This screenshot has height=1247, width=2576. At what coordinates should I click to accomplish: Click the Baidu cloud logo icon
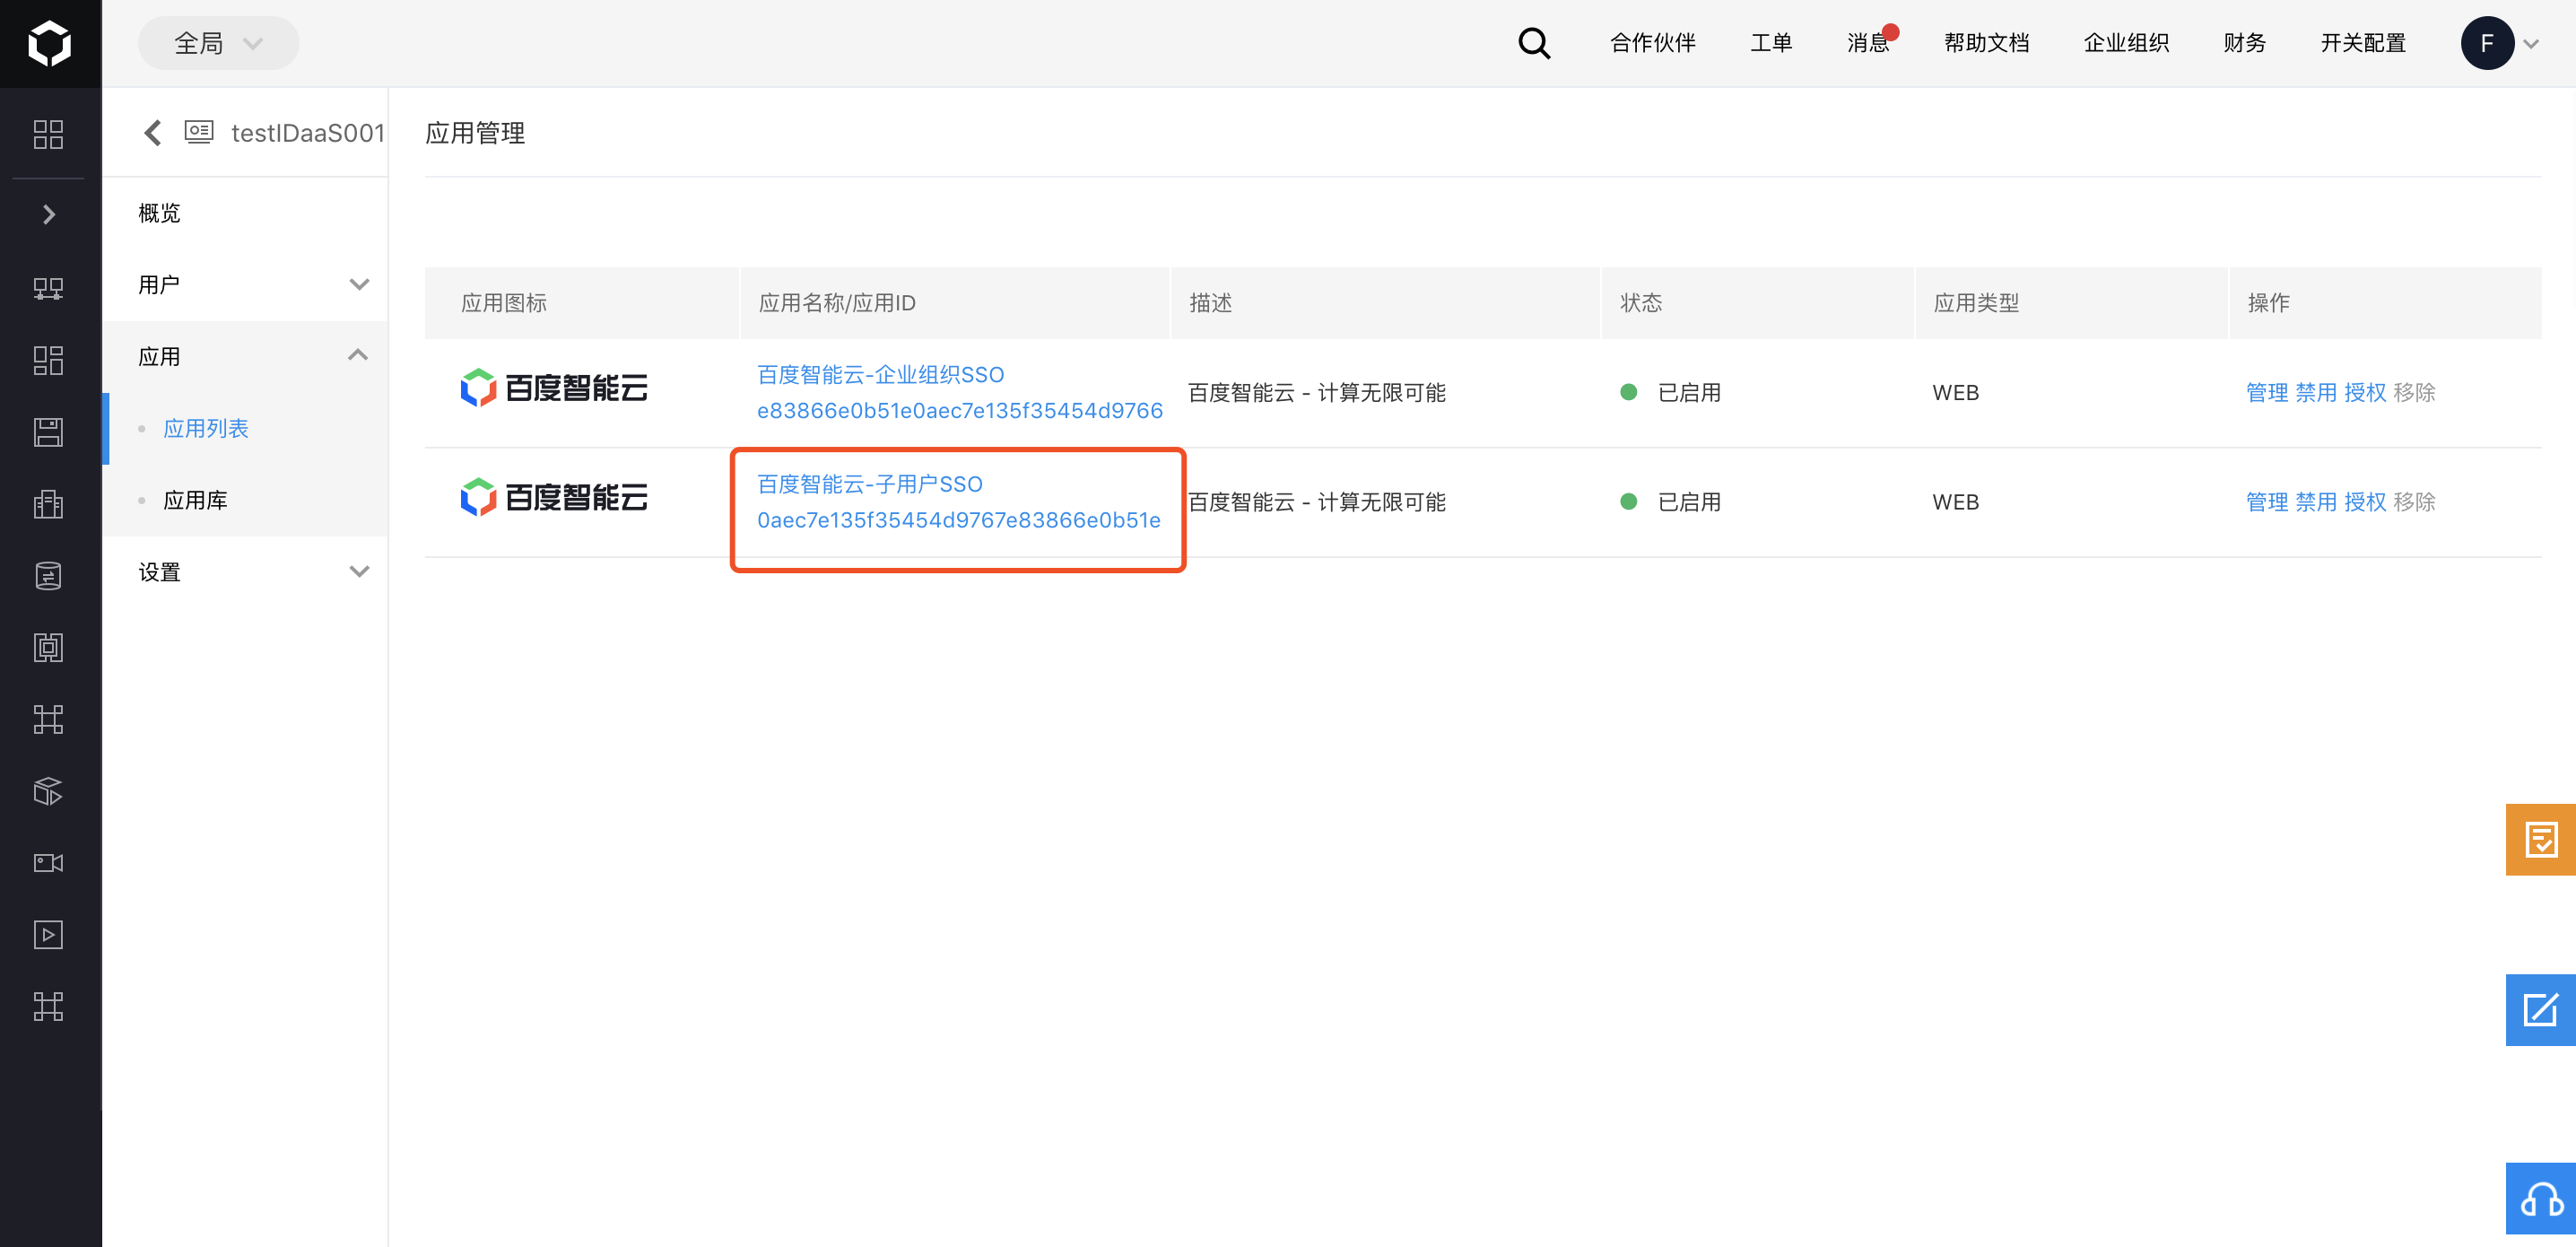[x=49, y=43]
